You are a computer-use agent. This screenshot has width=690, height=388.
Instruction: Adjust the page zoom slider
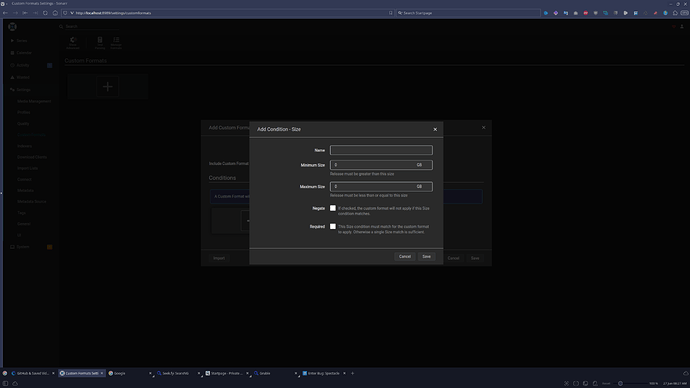click(x=631, y=384)
